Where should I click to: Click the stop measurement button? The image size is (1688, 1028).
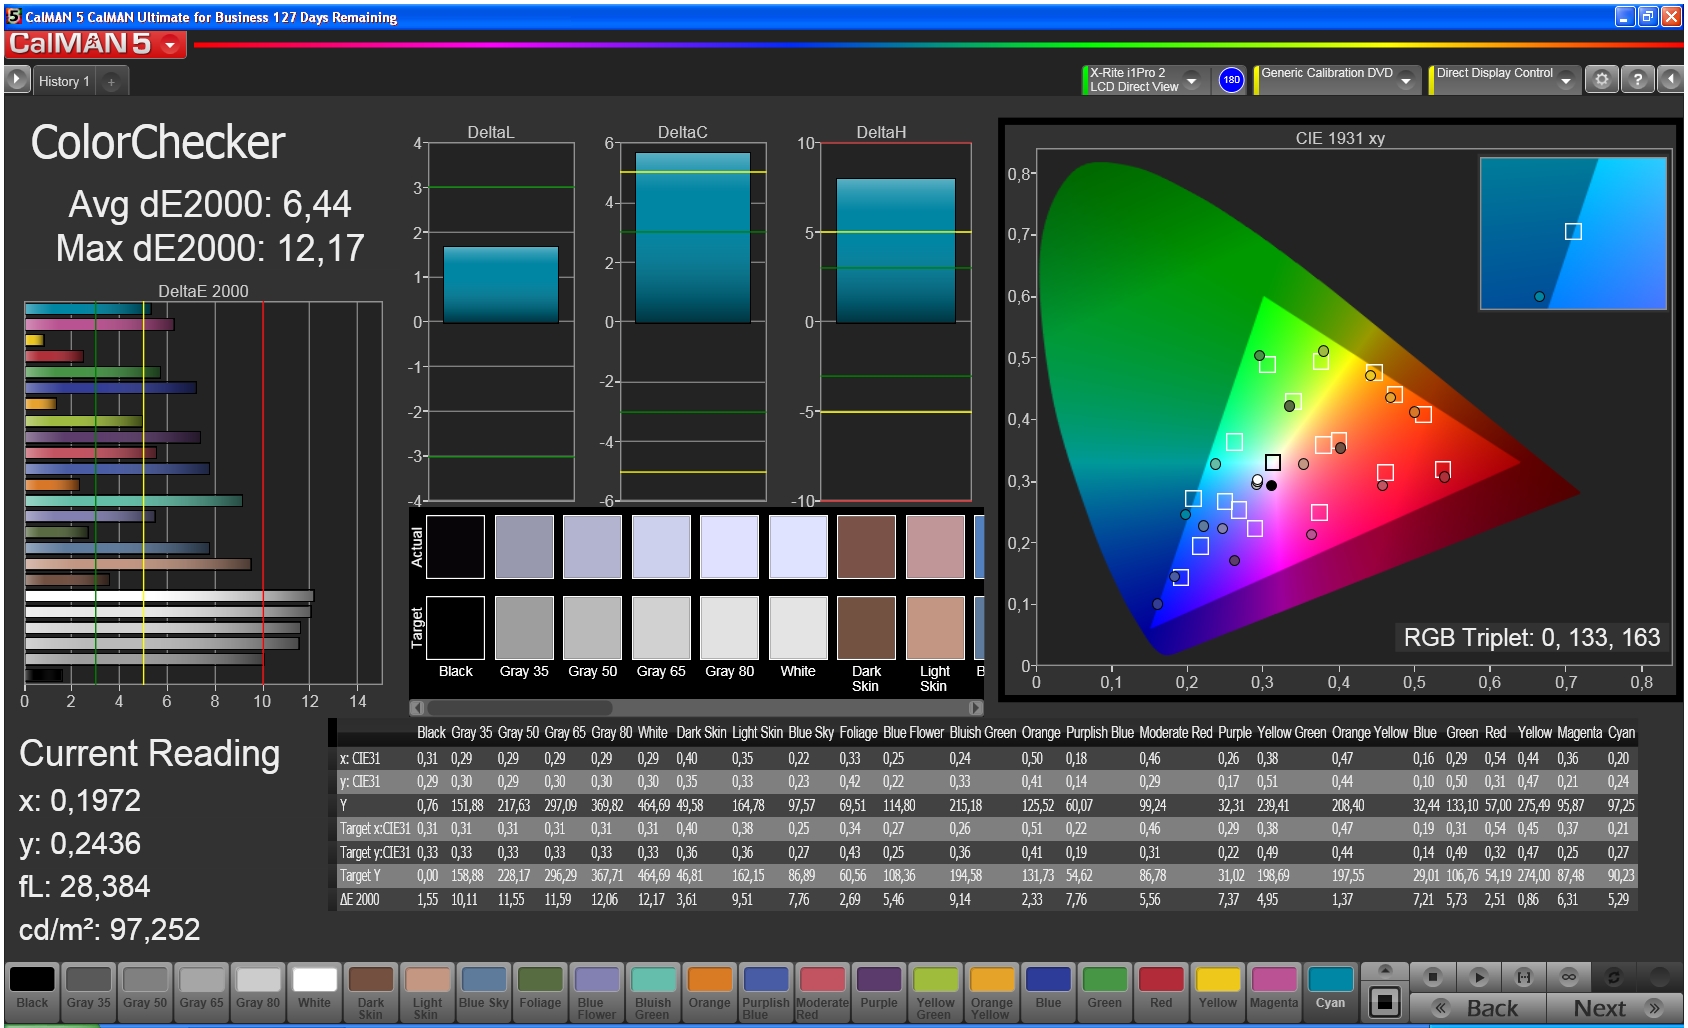tap(1433, 977)
